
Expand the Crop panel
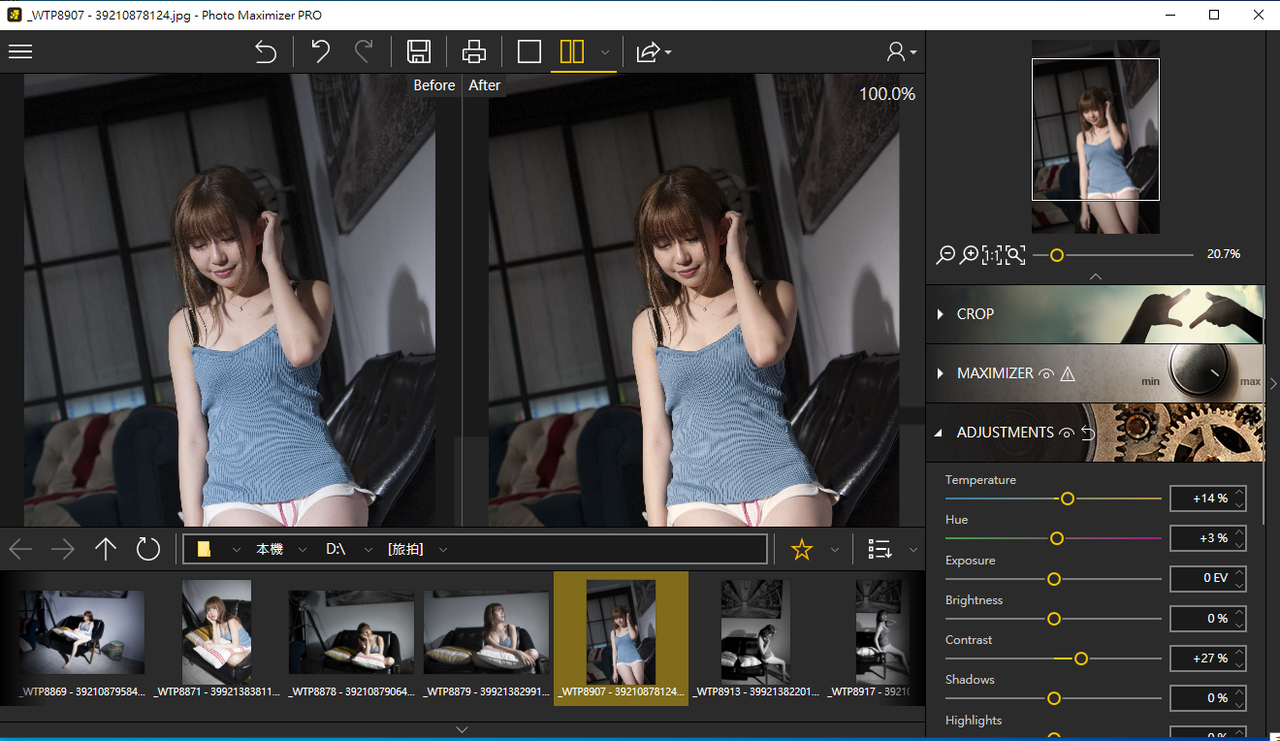pyautogui.click(x=941, y=314)
